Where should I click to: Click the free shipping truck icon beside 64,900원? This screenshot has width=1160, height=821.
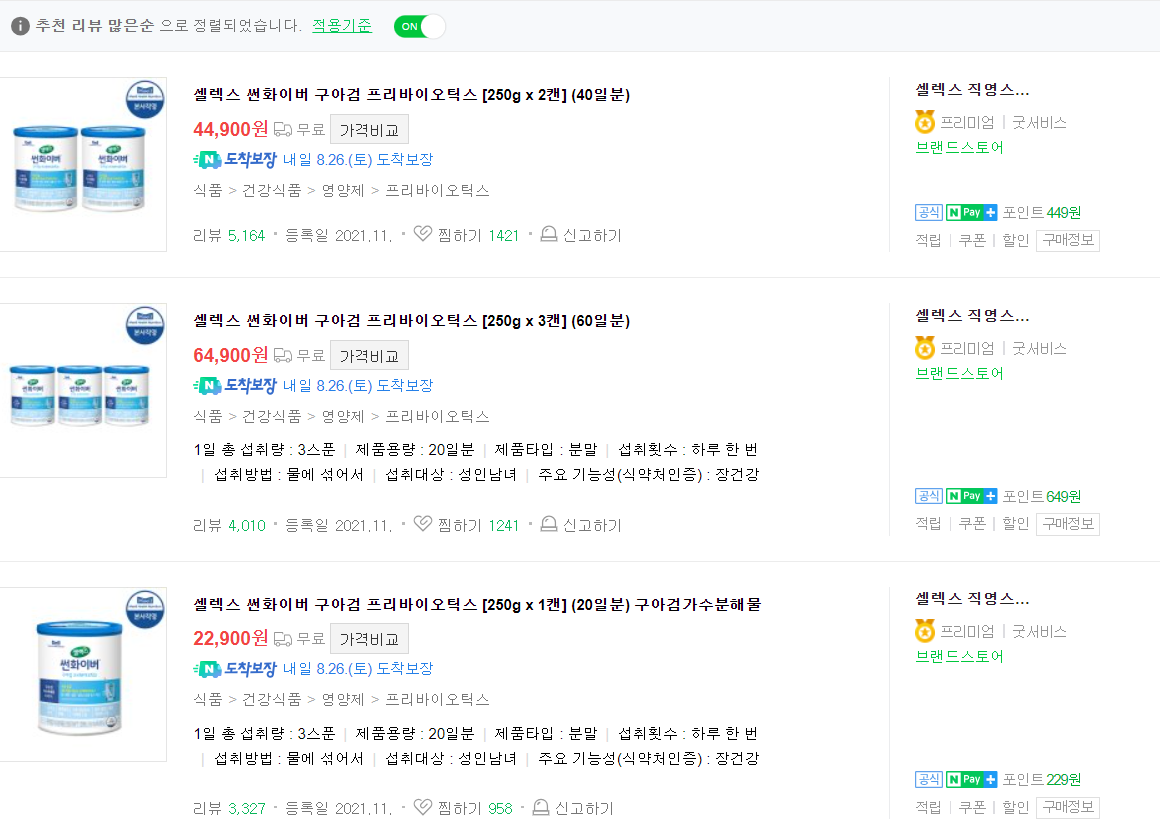pos(280,355)
